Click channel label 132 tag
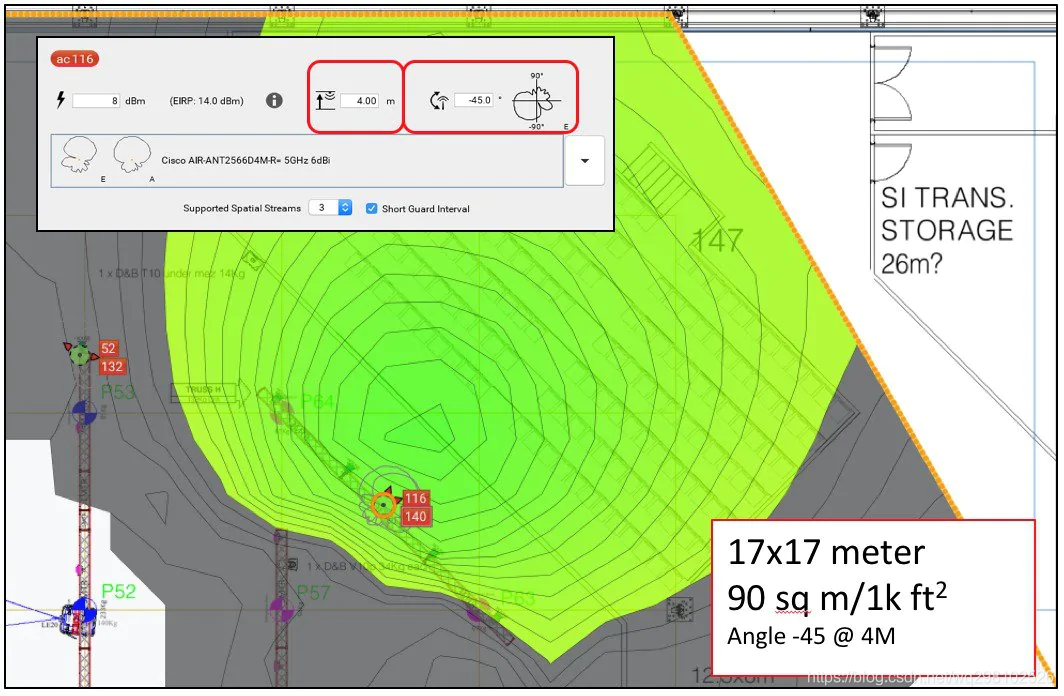1064x696 pixels. [x=112, y=367]
